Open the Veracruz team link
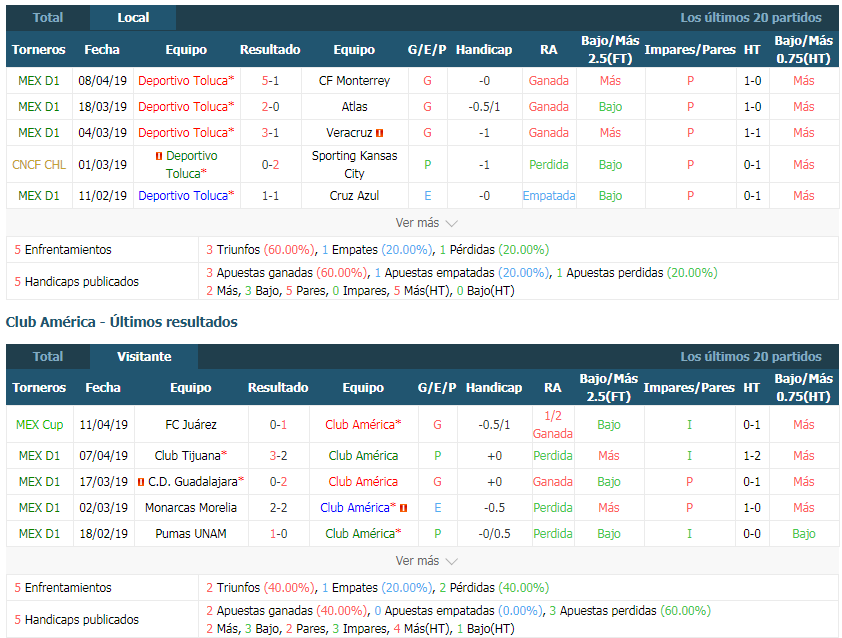This screenshot has height=638, width=842. click(x=349, y=133)
